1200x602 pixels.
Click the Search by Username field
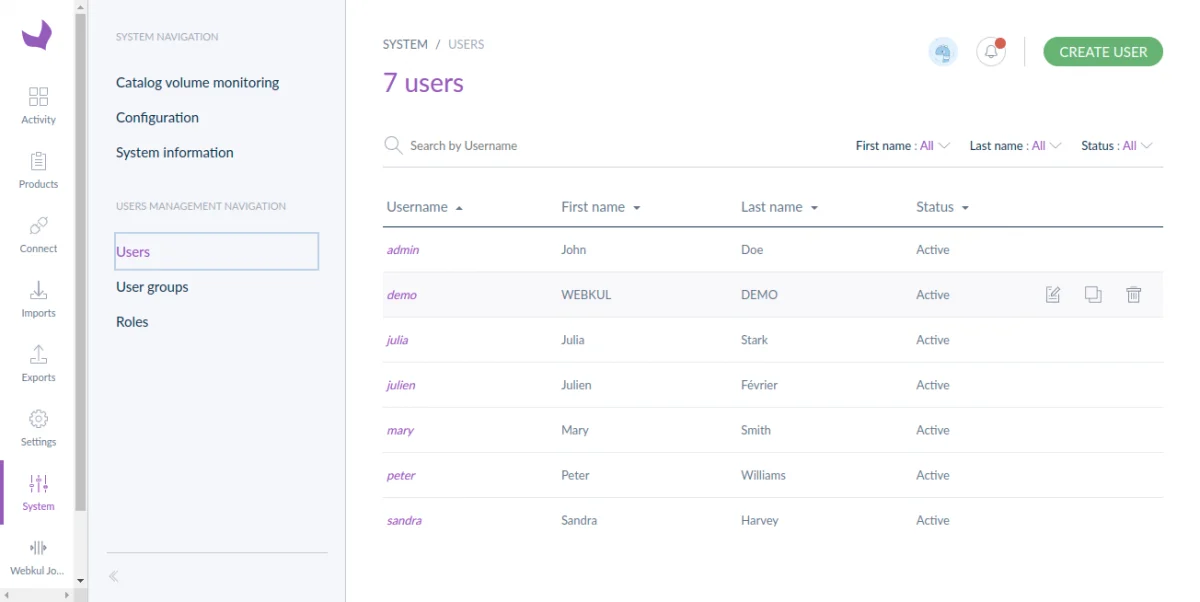tap(463, 145)
